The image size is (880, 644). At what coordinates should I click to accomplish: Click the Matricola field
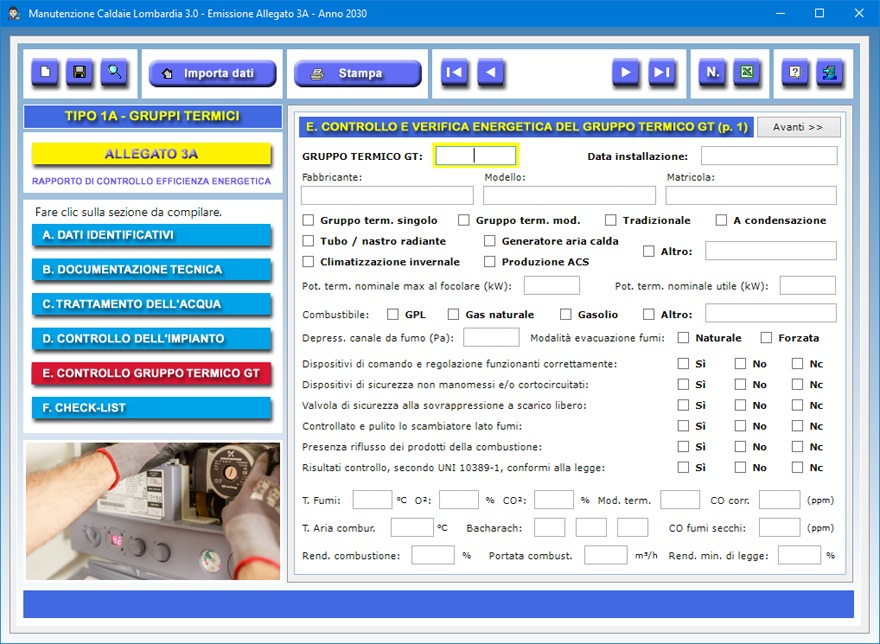click(x=751, y=195)
